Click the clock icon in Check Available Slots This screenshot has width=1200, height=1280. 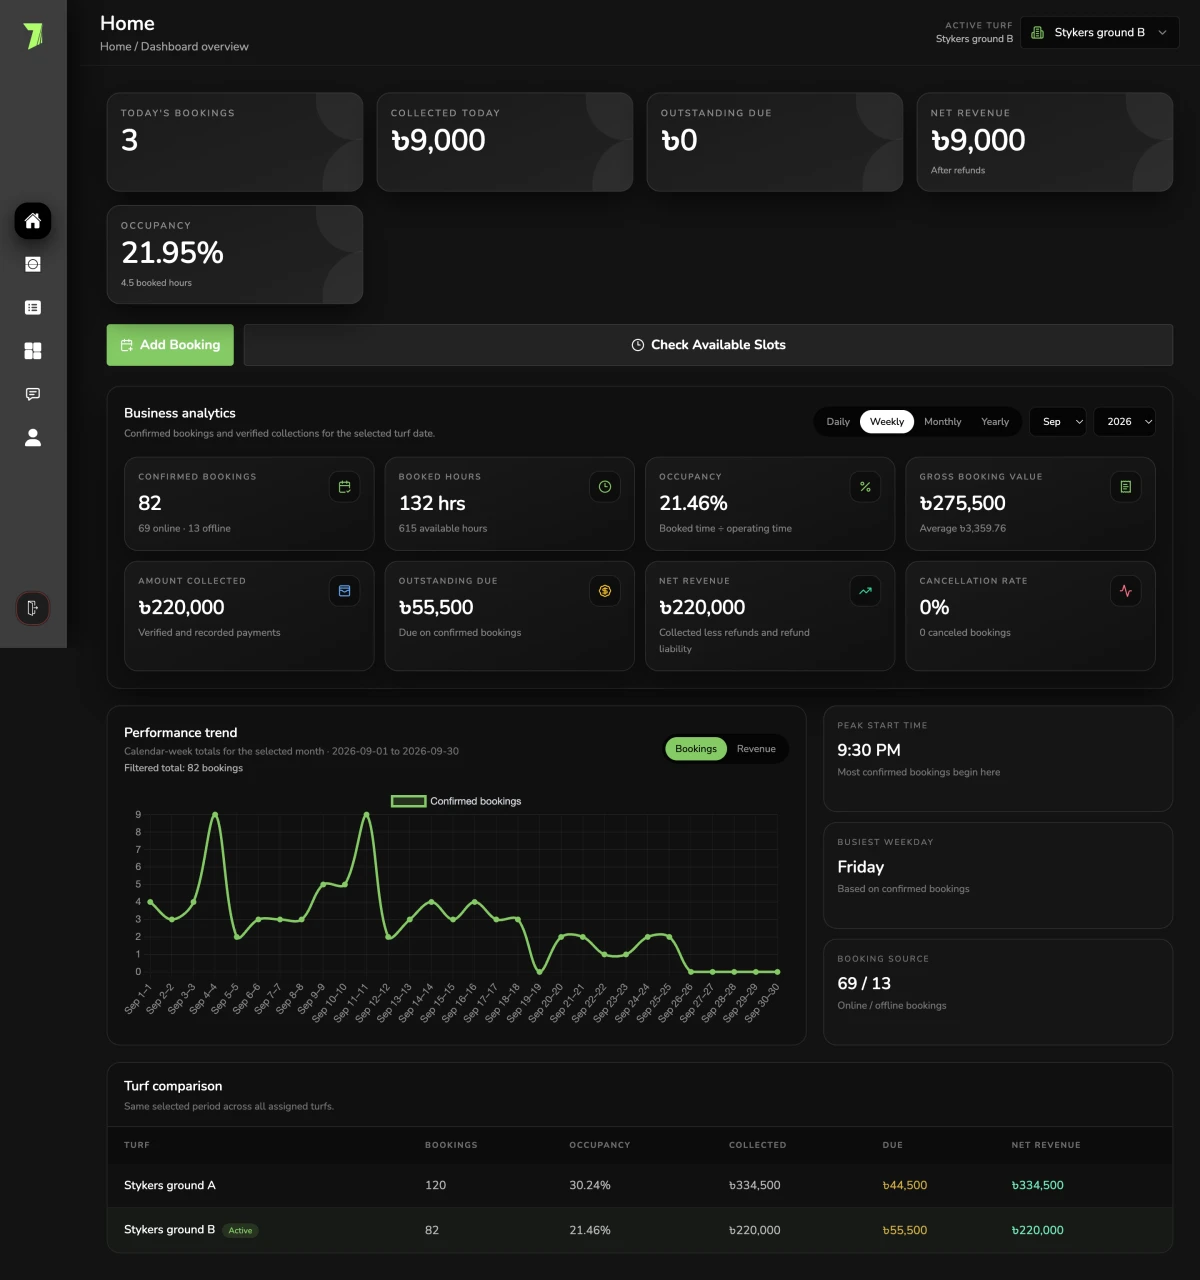tap(638, 345)
